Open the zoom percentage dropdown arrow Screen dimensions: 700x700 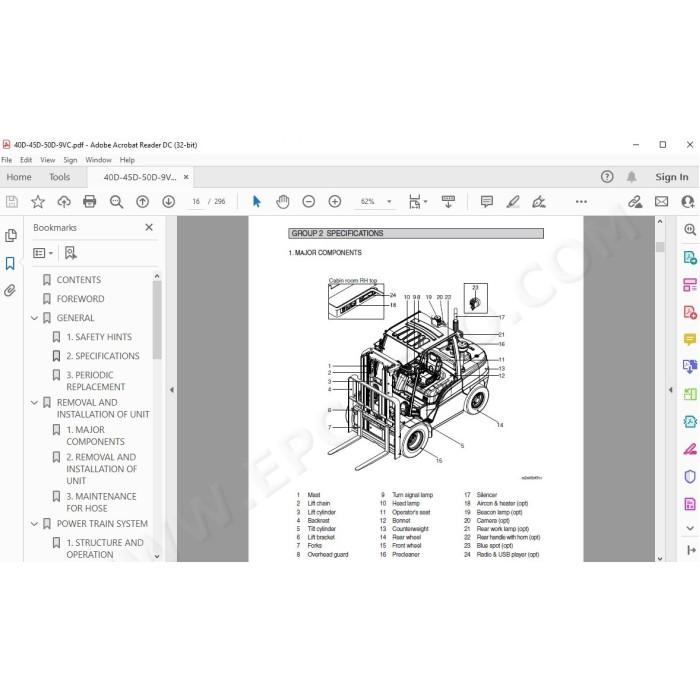click(389, 202)
